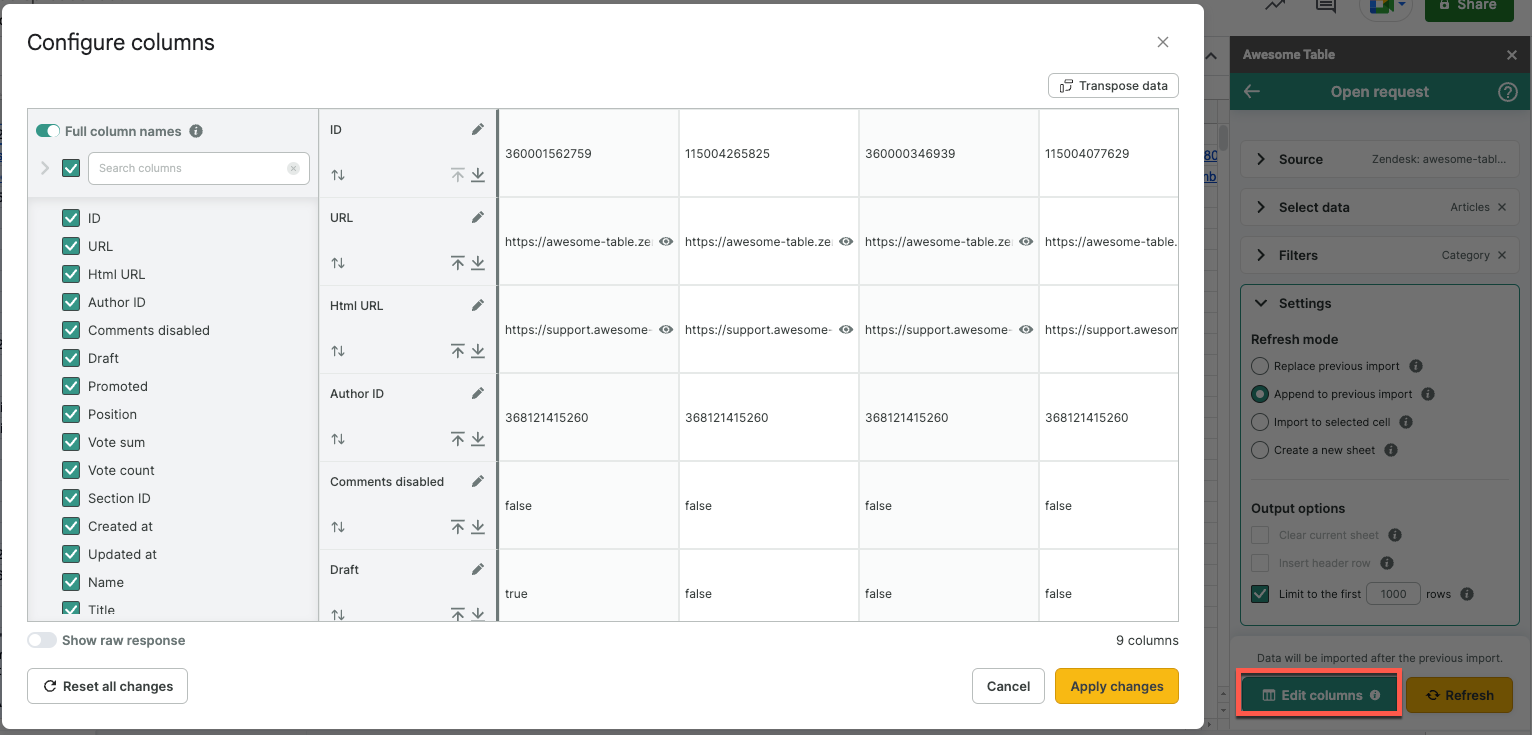
Task: Edit the Author ID column name
Action: 478,394
